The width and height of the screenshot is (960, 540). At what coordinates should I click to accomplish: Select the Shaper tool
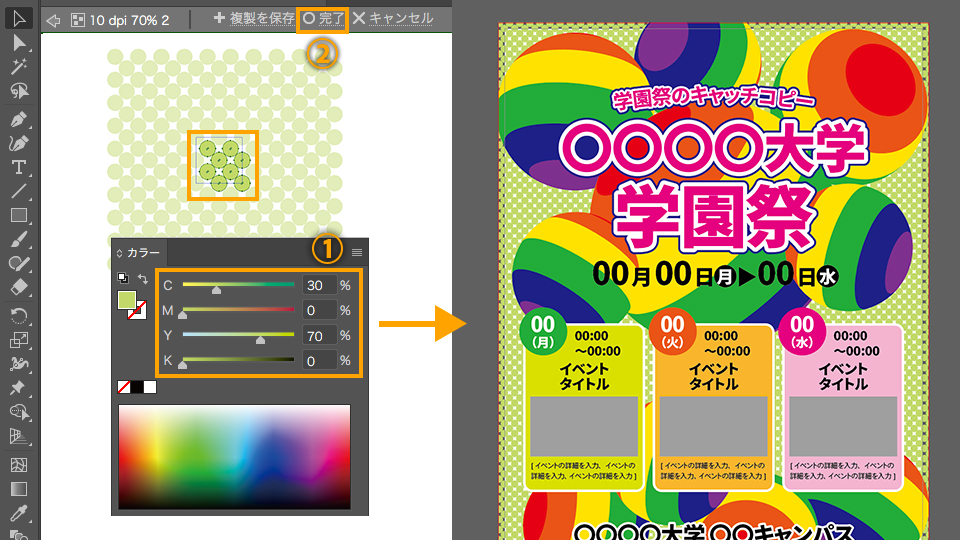click(19, 264)
